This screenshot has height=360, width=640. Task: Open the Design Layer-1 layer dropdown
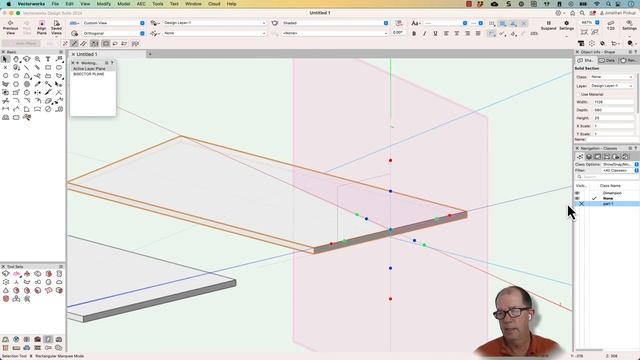coord(214,23)
